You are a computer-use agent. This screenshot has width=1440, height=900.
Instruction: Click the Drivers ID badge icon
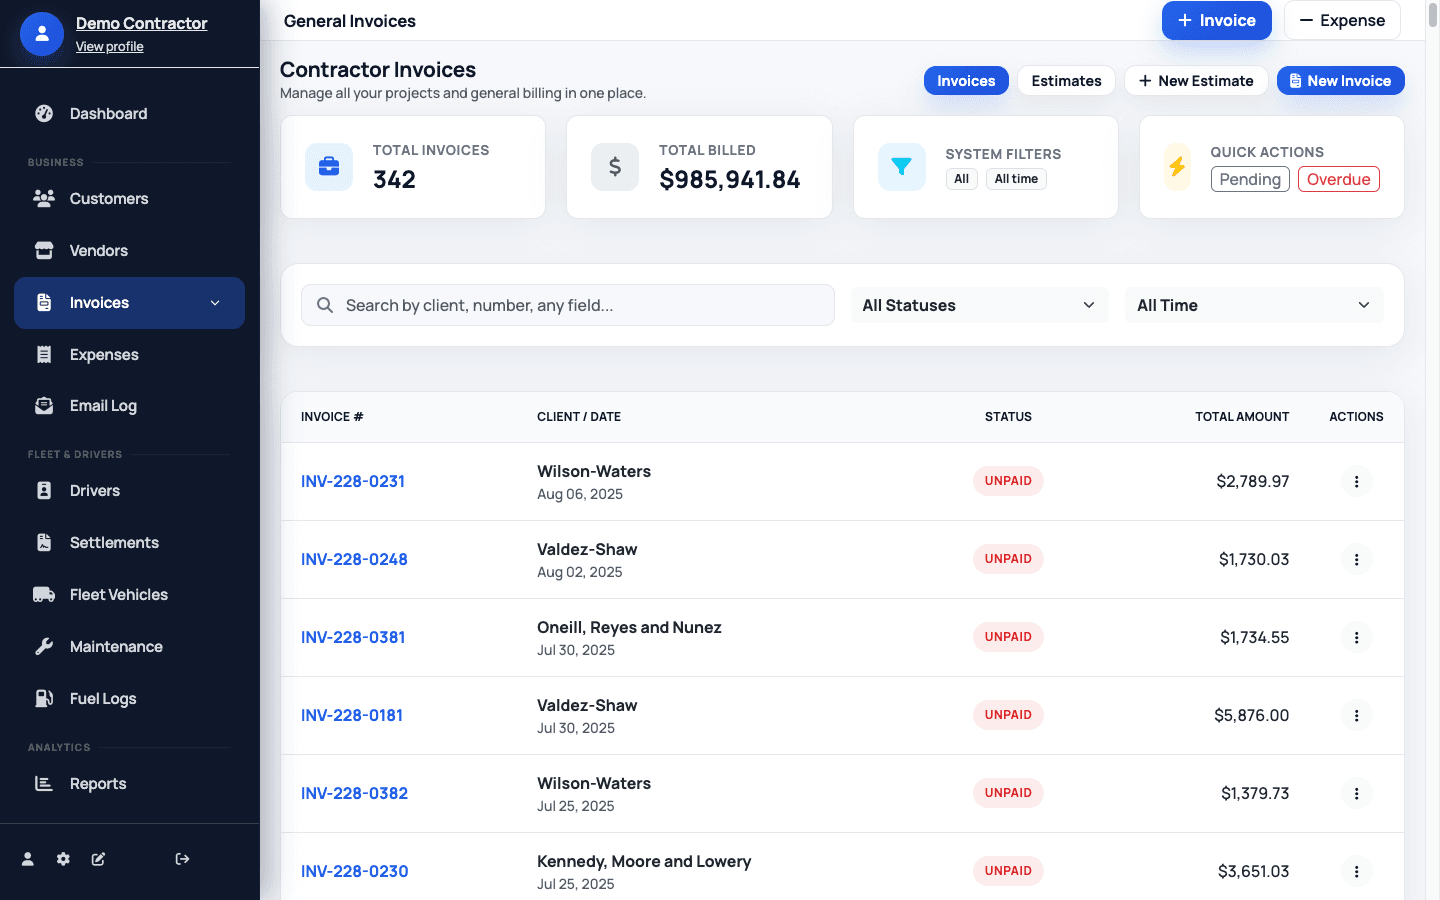click(x=44, y=491)
